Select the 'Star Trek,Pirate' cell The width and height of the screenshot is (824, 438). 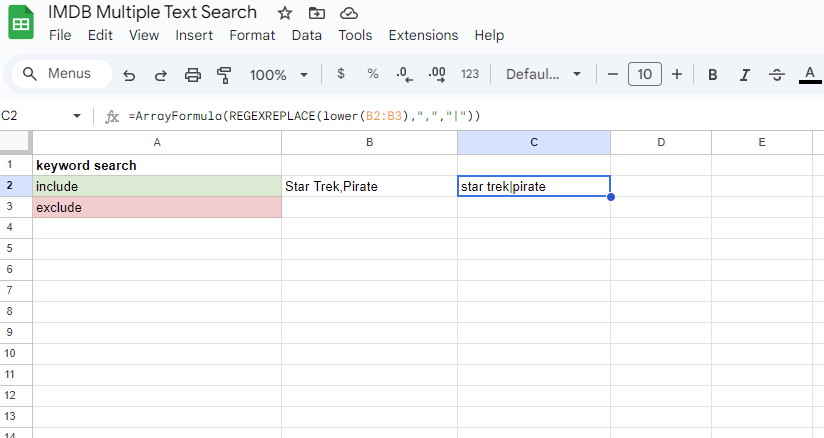point(369,186)
